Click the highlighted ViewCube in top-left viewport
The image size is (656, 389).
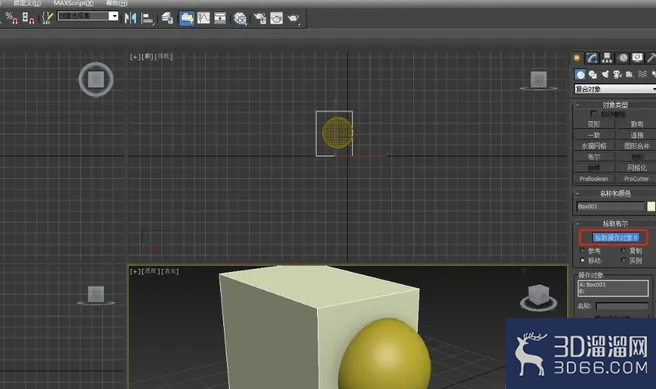point(96,79)
